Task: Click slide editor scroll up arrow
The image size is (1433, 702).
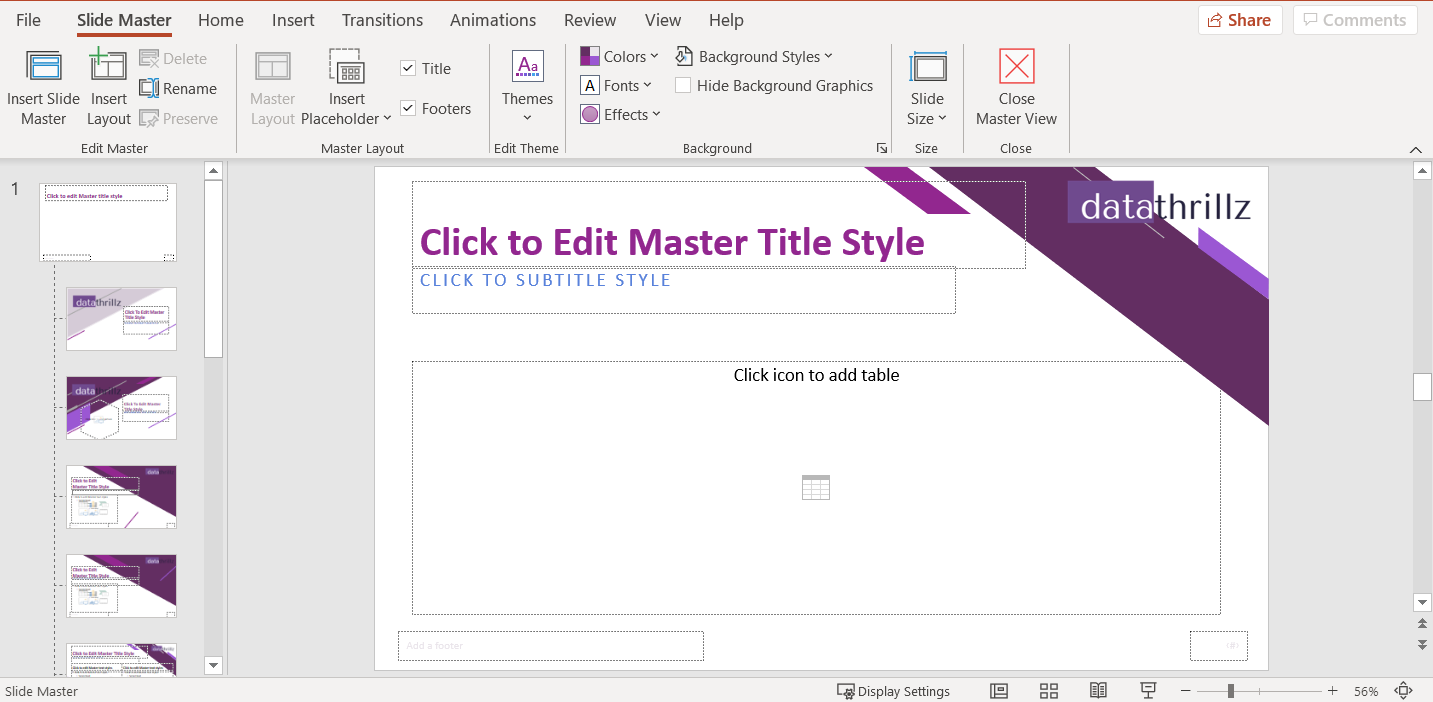Action: pyautogui.click(x=1422, y=171)
